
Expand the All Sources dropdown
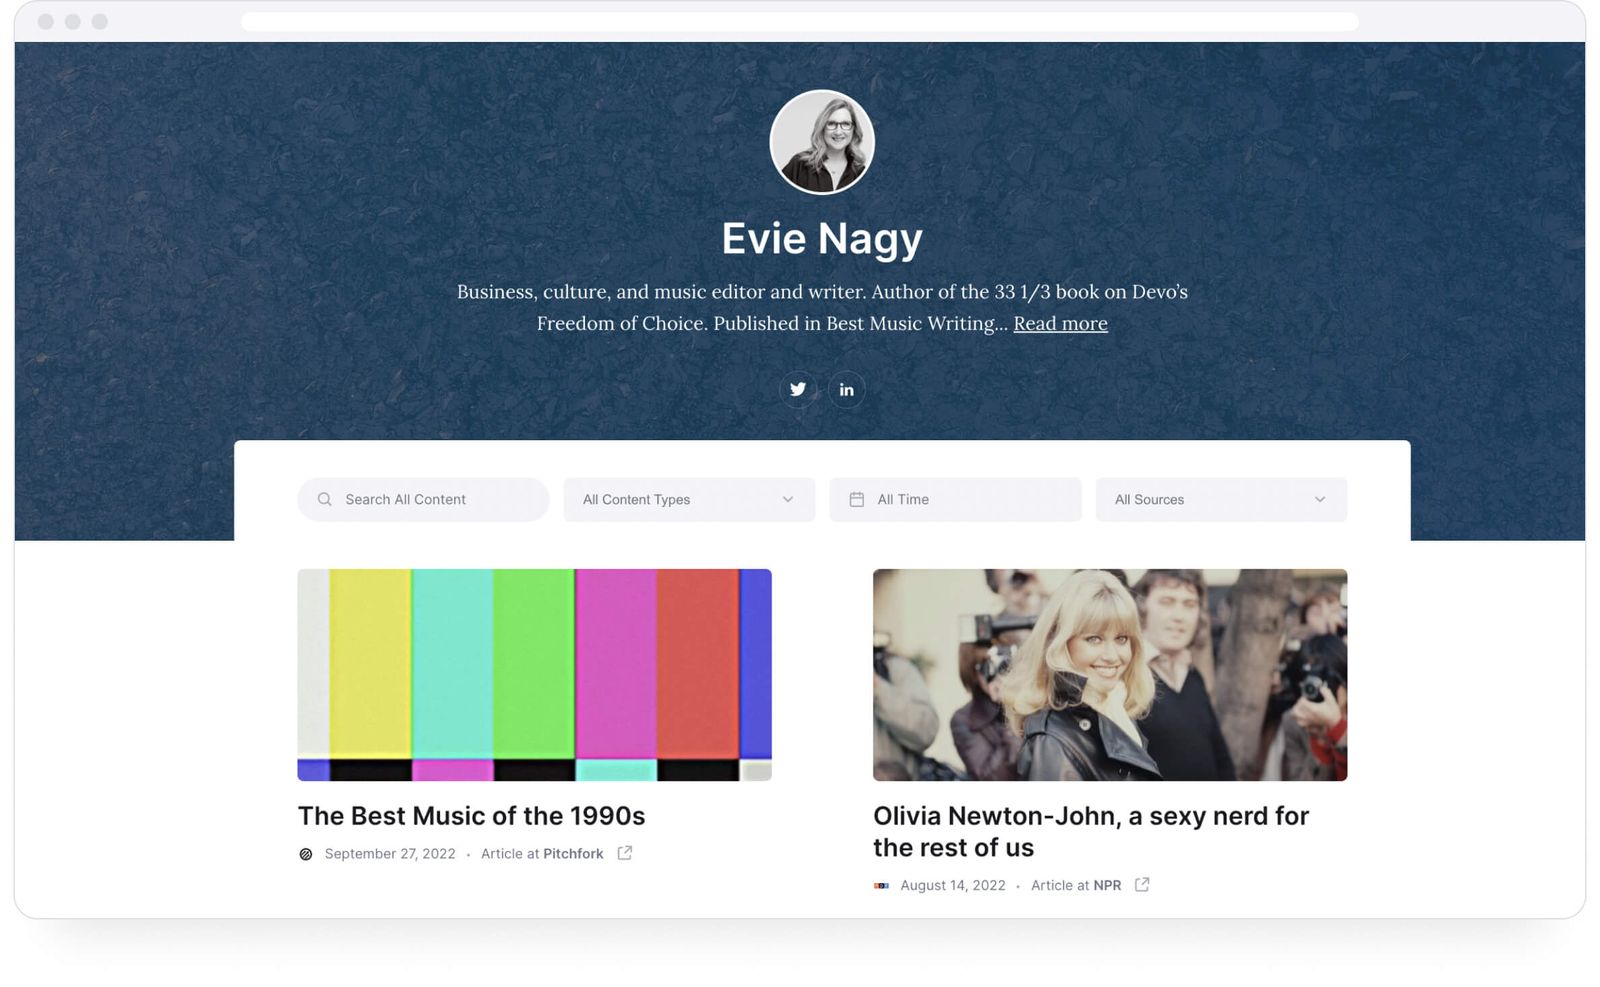[1220, 499]
